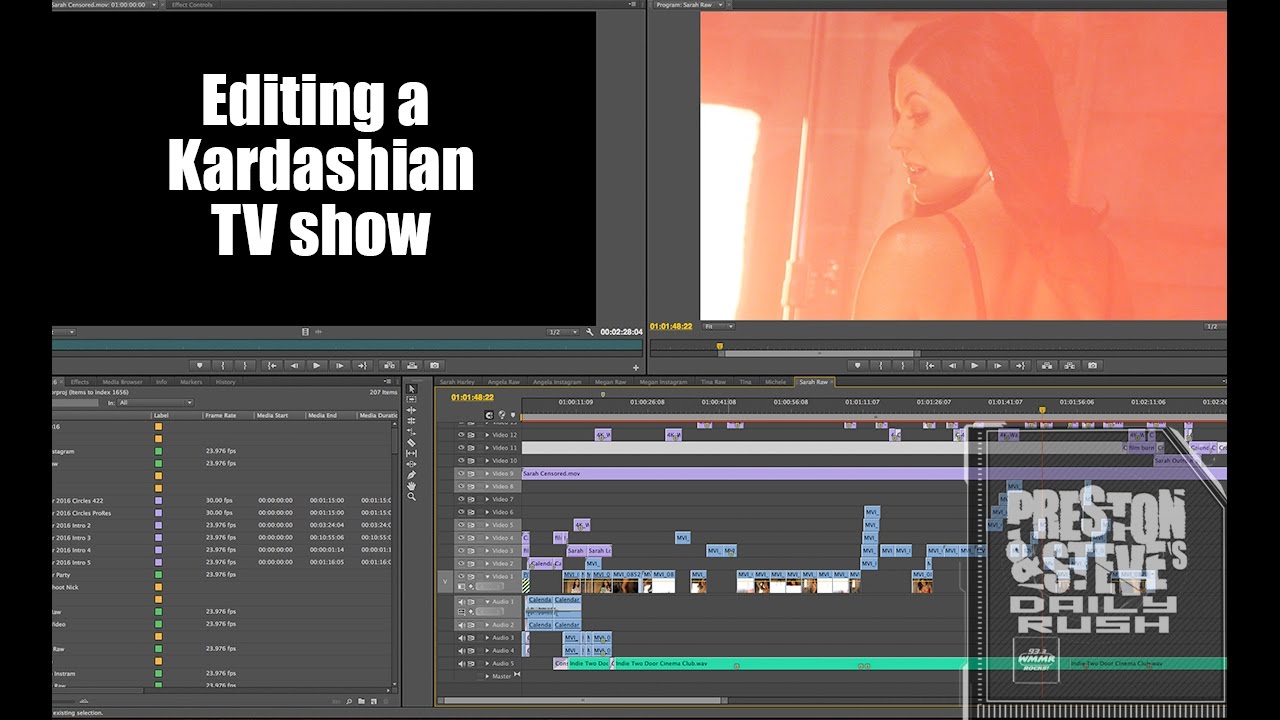Click Program monitor timecode 01:01:48:22
1280x720 pixels.
pos(671,326)
